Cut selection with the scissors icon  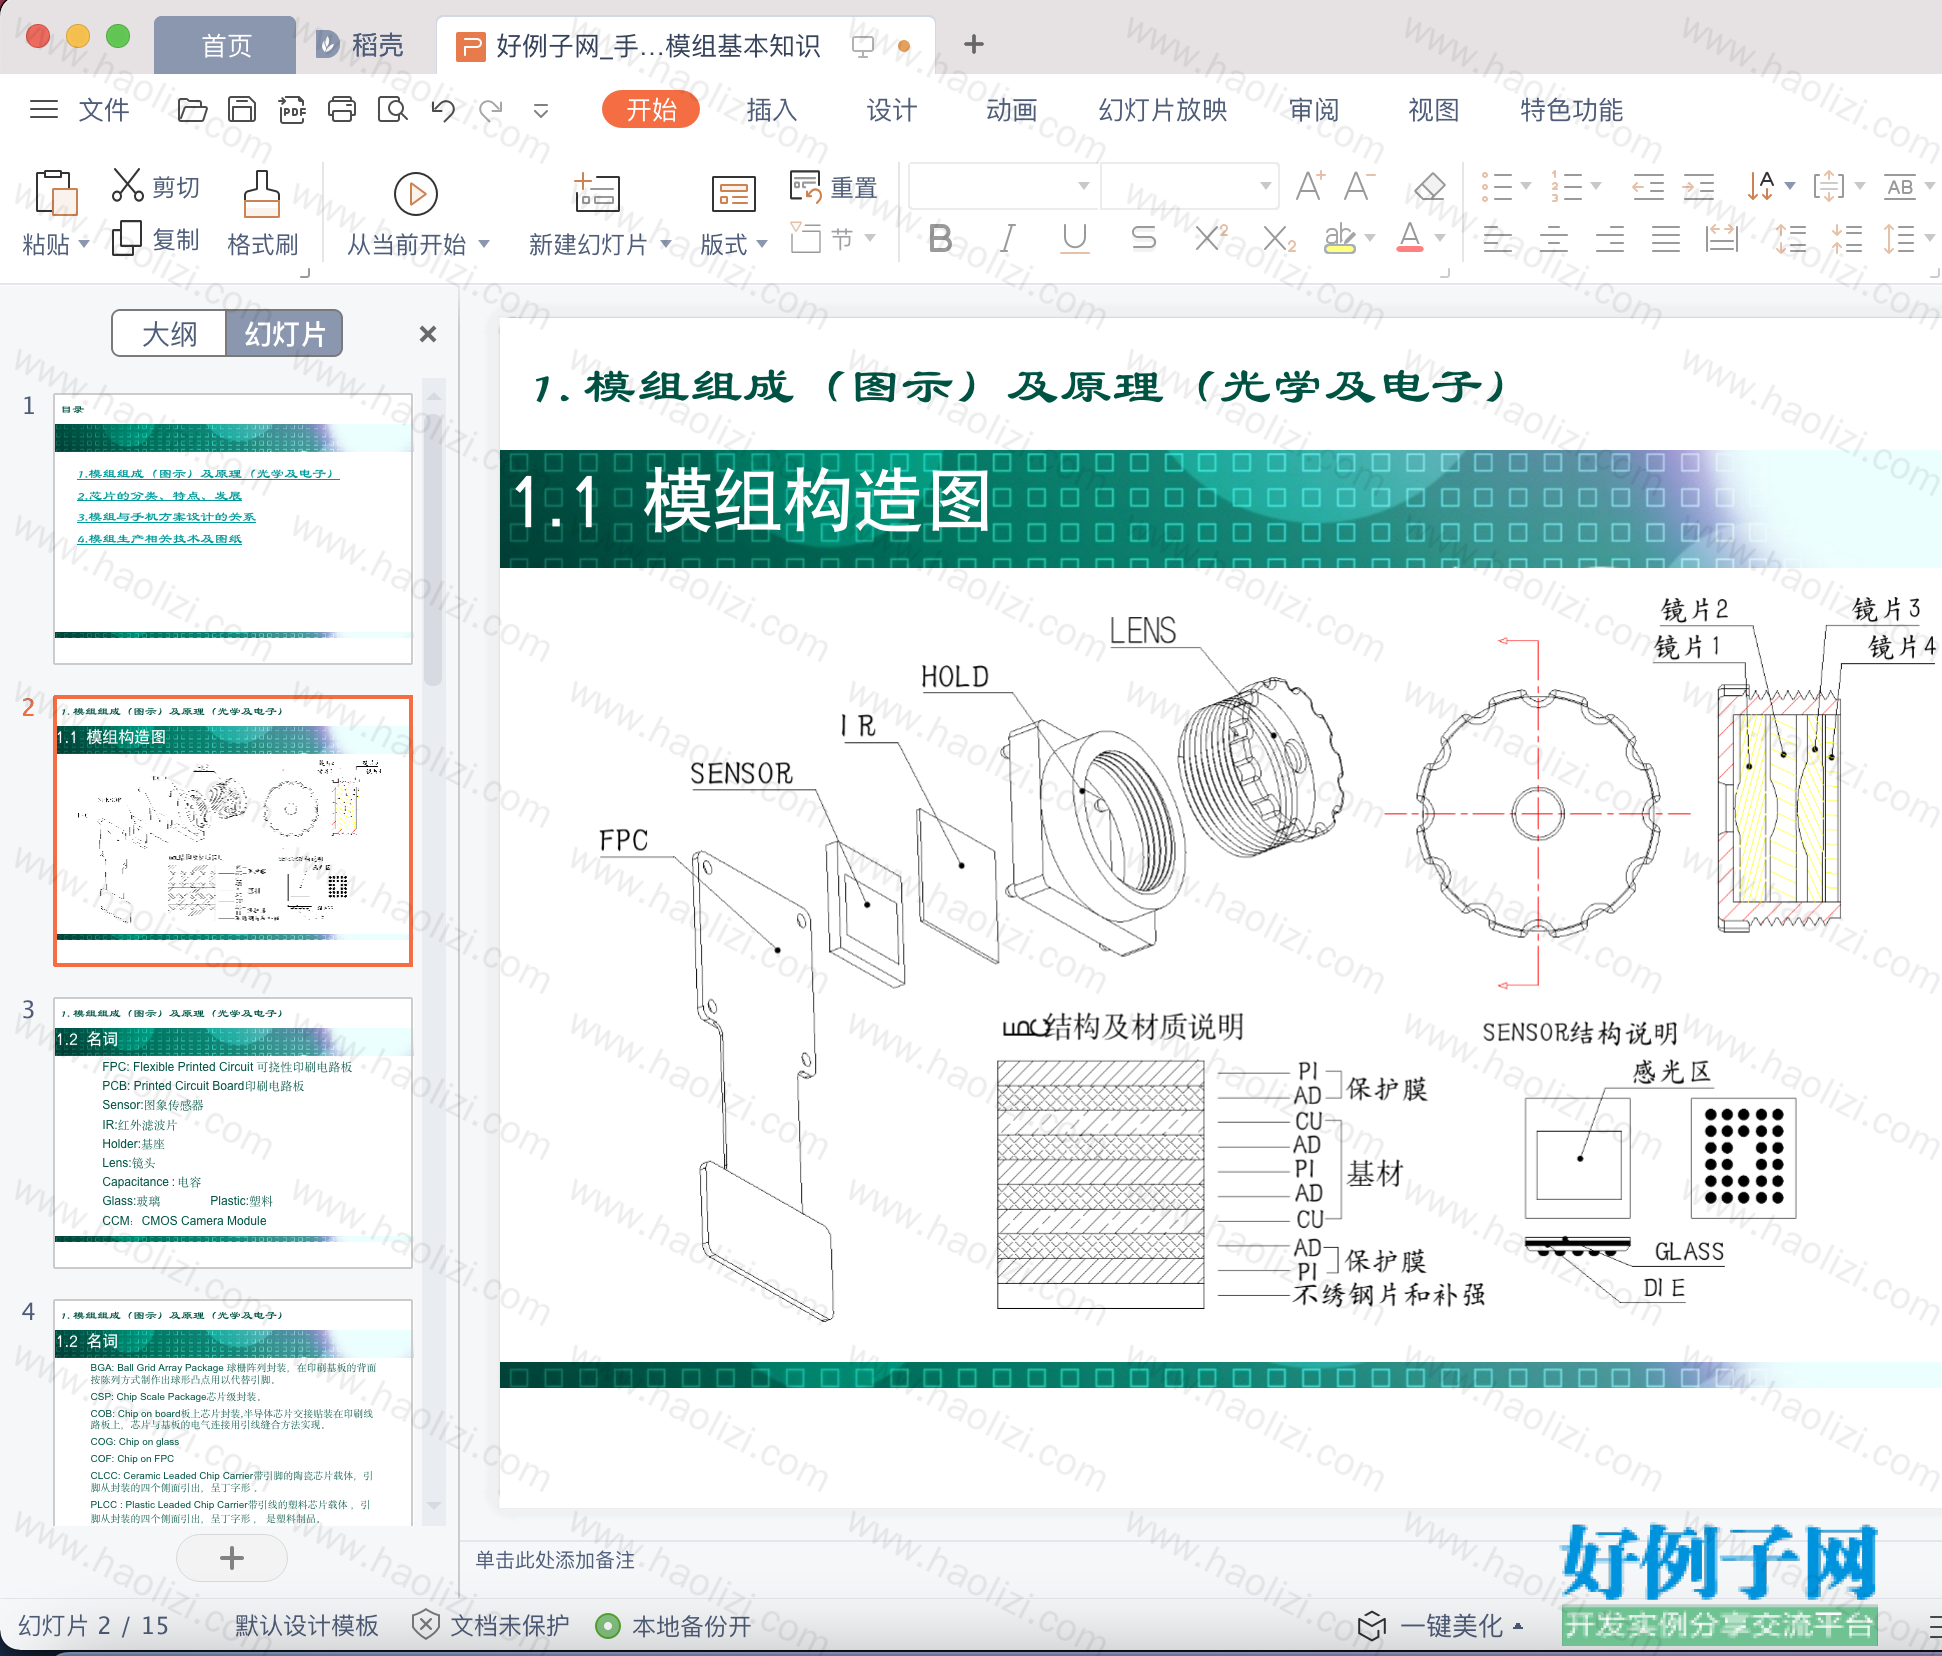(x=128, y=185)
